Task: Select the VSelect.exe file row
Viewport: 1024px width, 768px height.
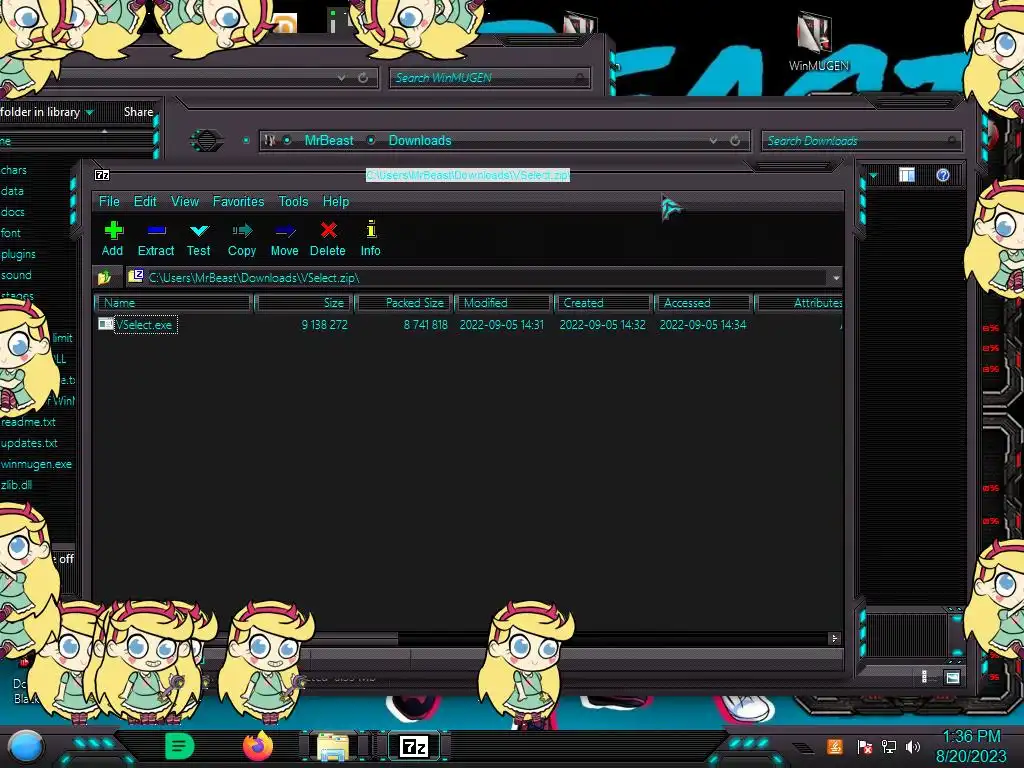Action: 144,325
